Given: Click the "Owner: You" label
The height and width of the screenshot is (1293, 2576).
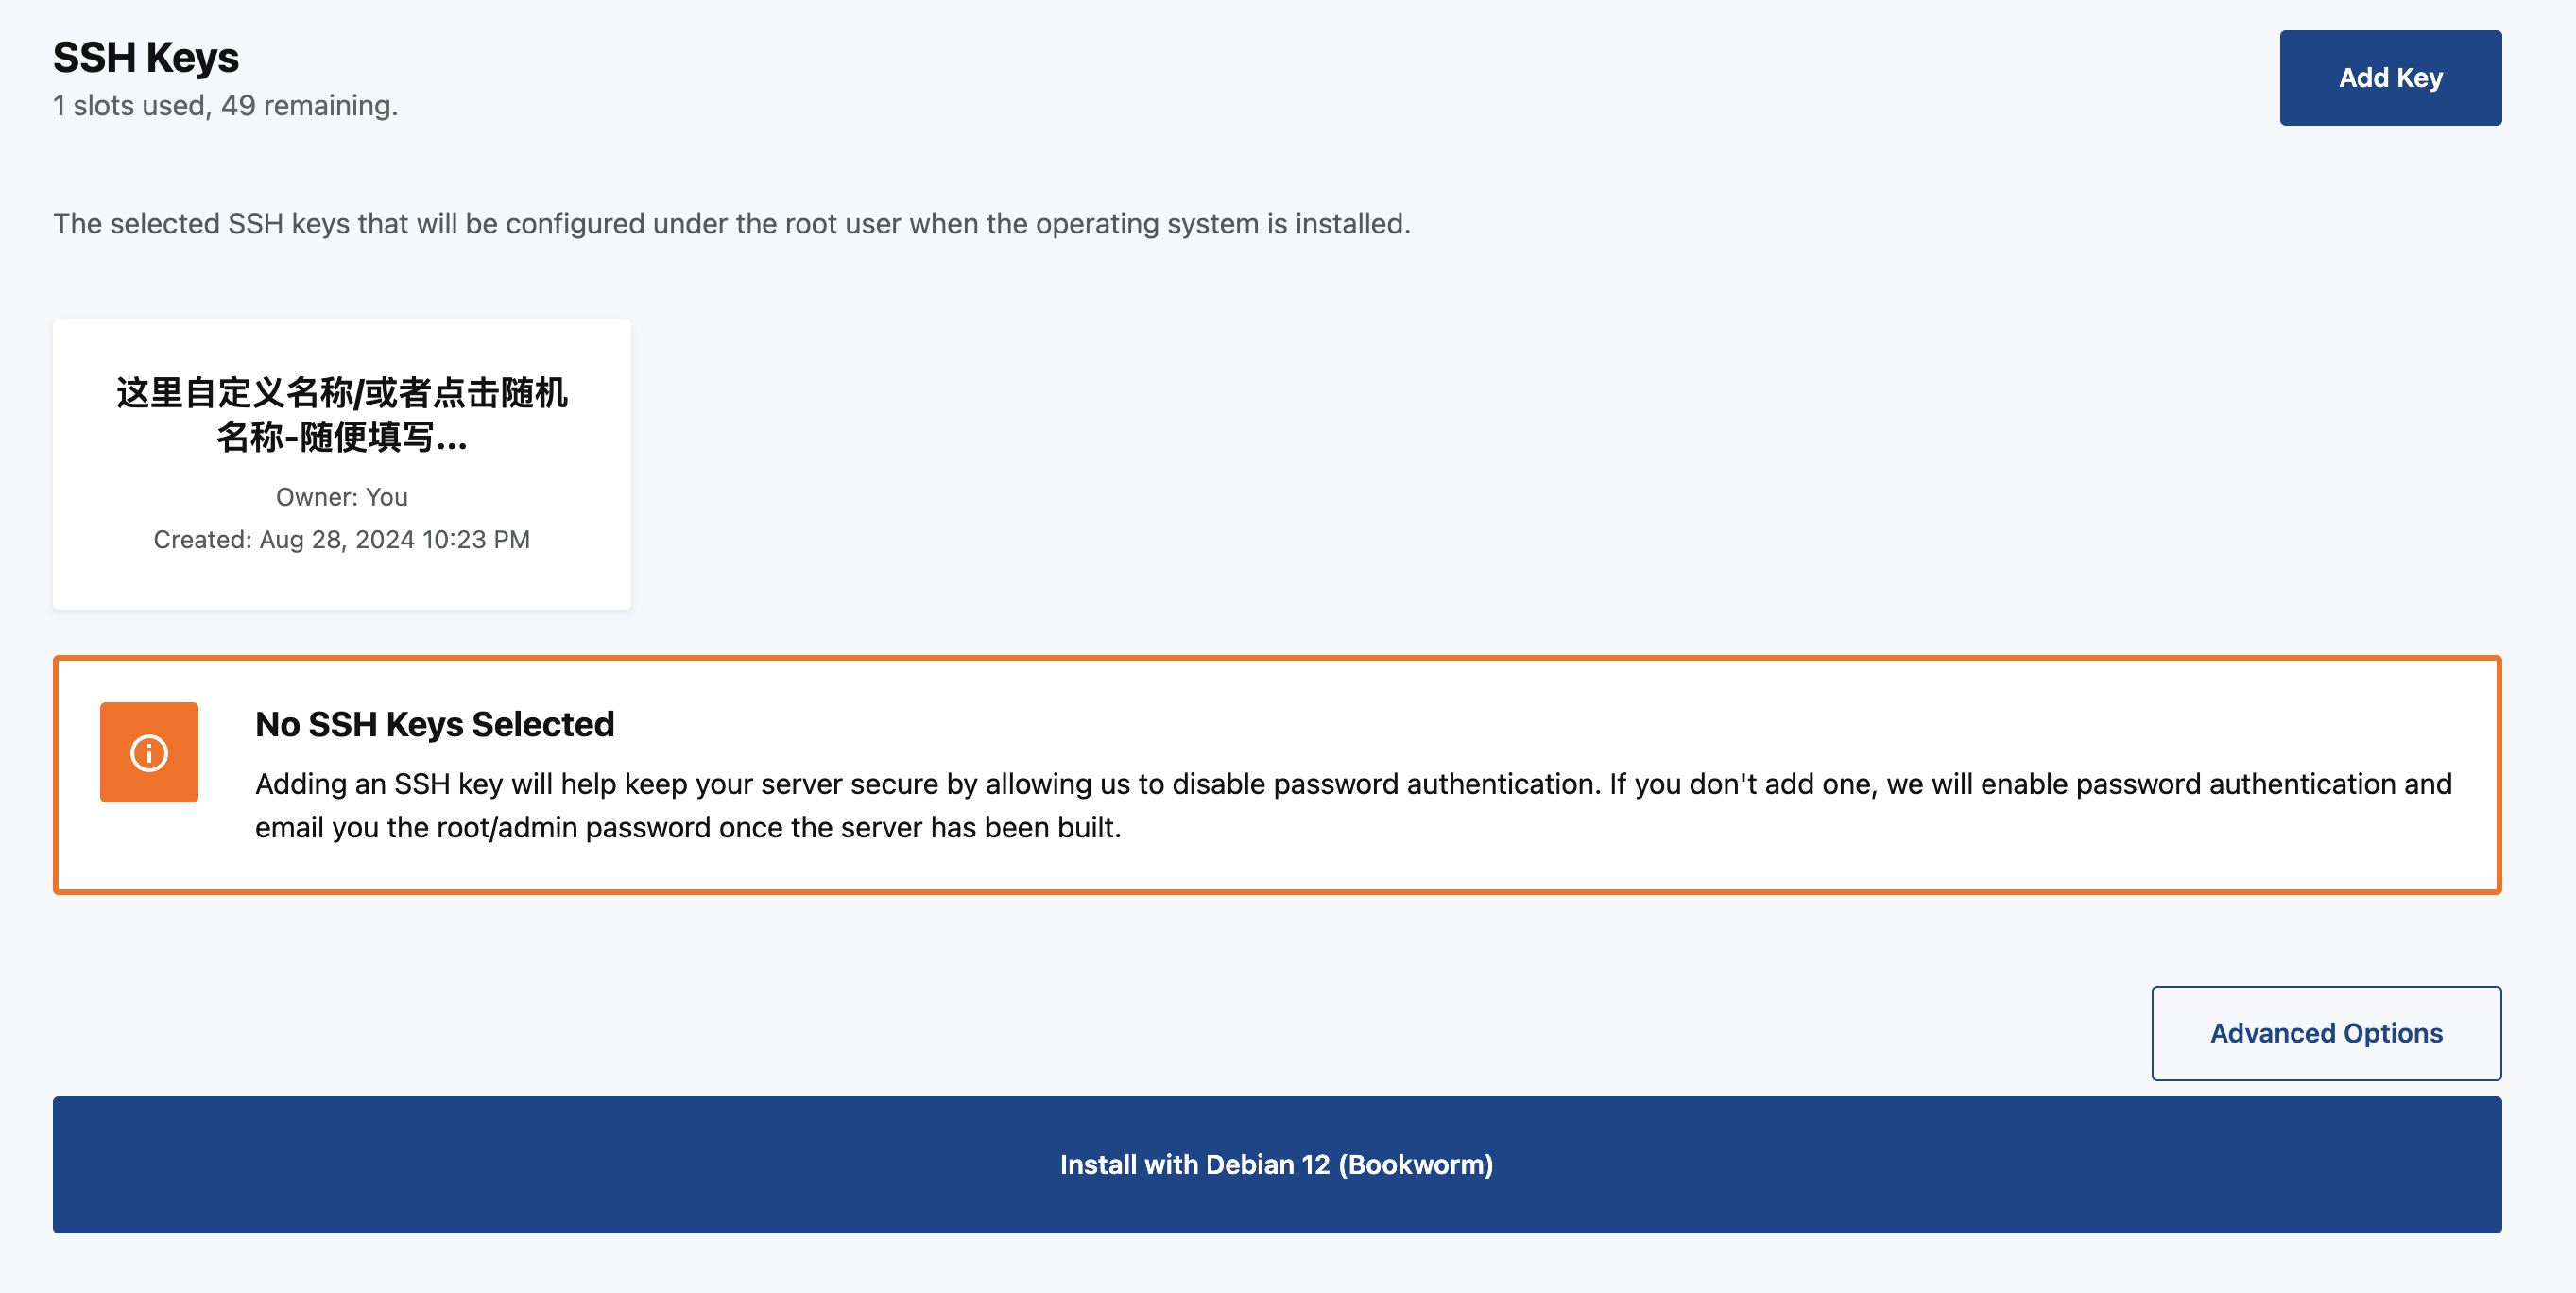Looking at the screenshot, I should [x=341, y=497].
